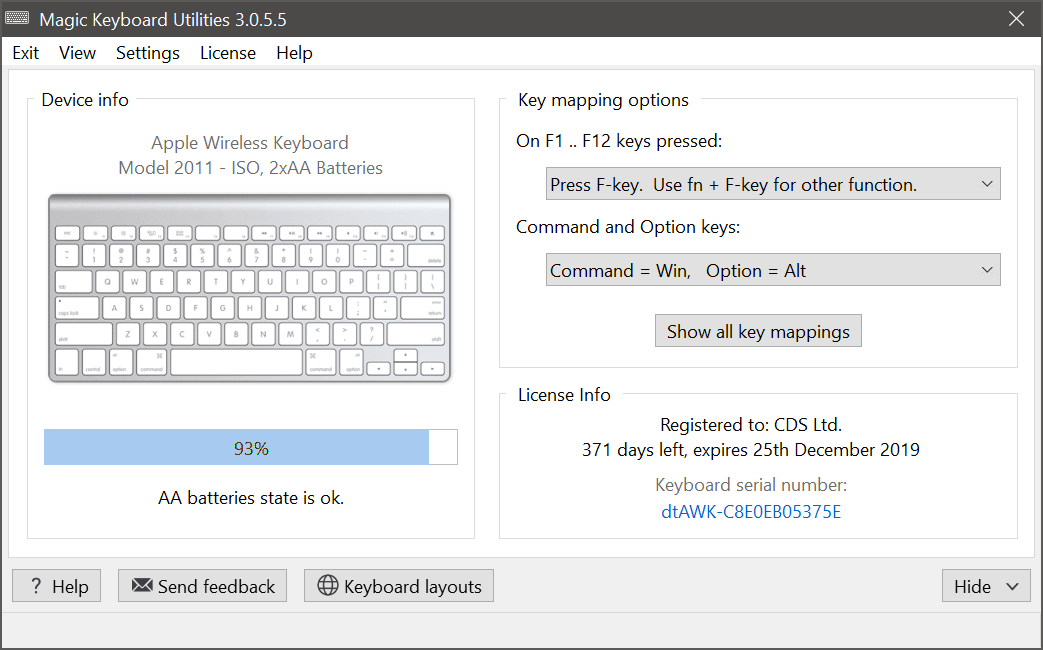Click the keyboard serial number link
The width and height of the screenshot is (1043, 650).
coord(750,512)
